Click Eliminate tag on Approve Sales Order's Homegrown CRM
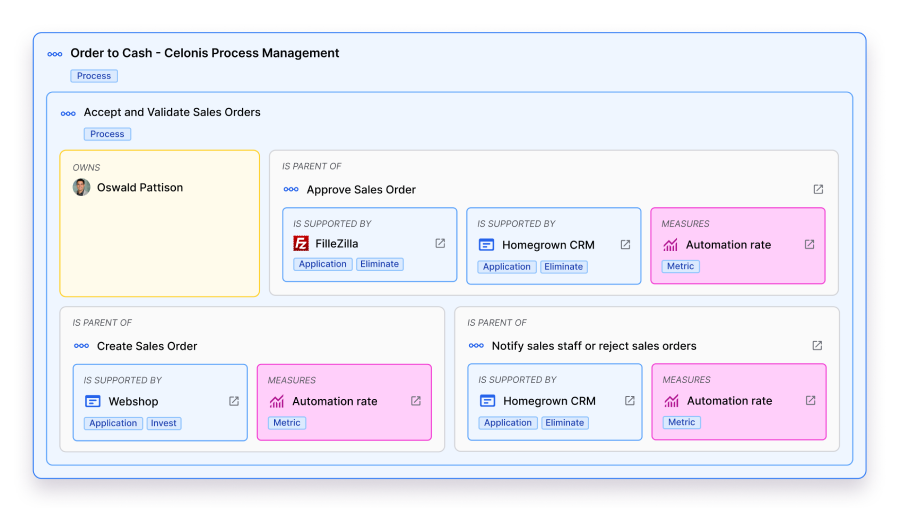900x508 pixels. (564, 267)
